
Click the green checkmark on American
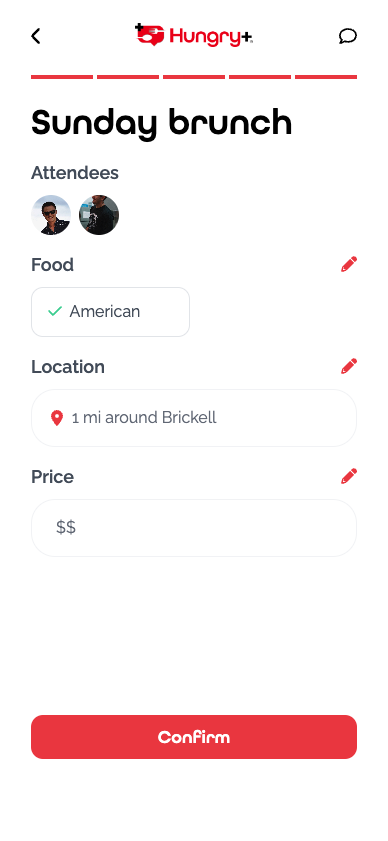click(55, 311)
